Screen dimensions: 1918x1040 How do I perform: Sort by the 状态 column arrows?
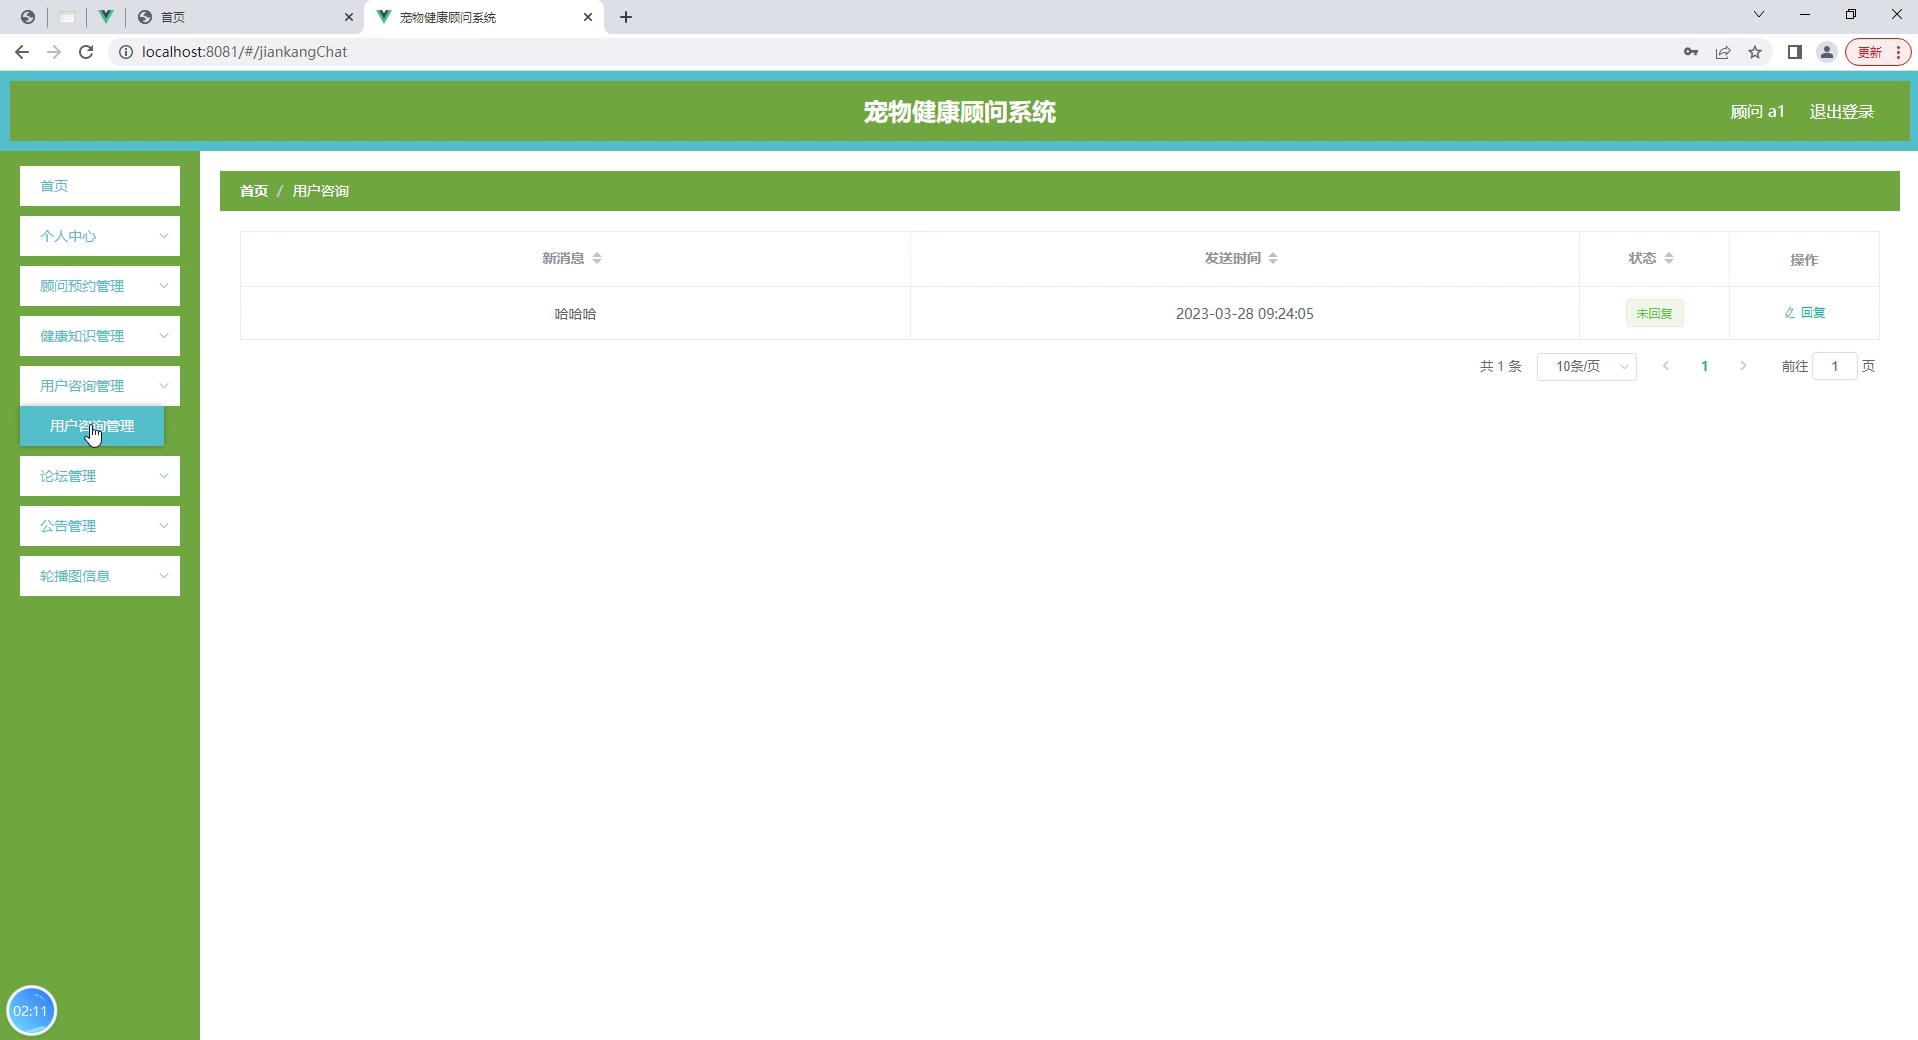click(x=1669, y=258)
